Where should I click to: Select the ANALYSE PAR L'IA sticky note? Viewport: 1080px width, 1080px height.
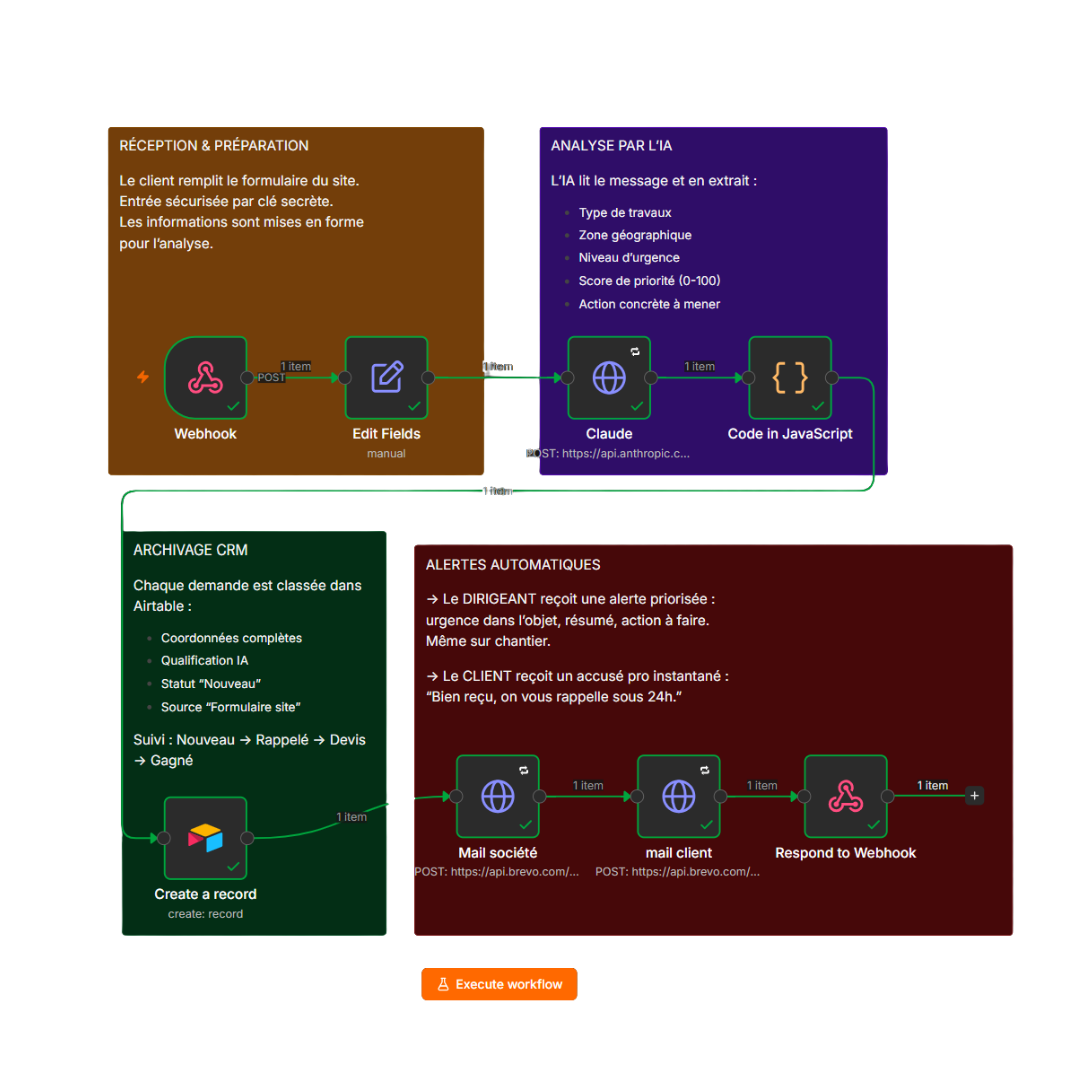click(611, 145)
